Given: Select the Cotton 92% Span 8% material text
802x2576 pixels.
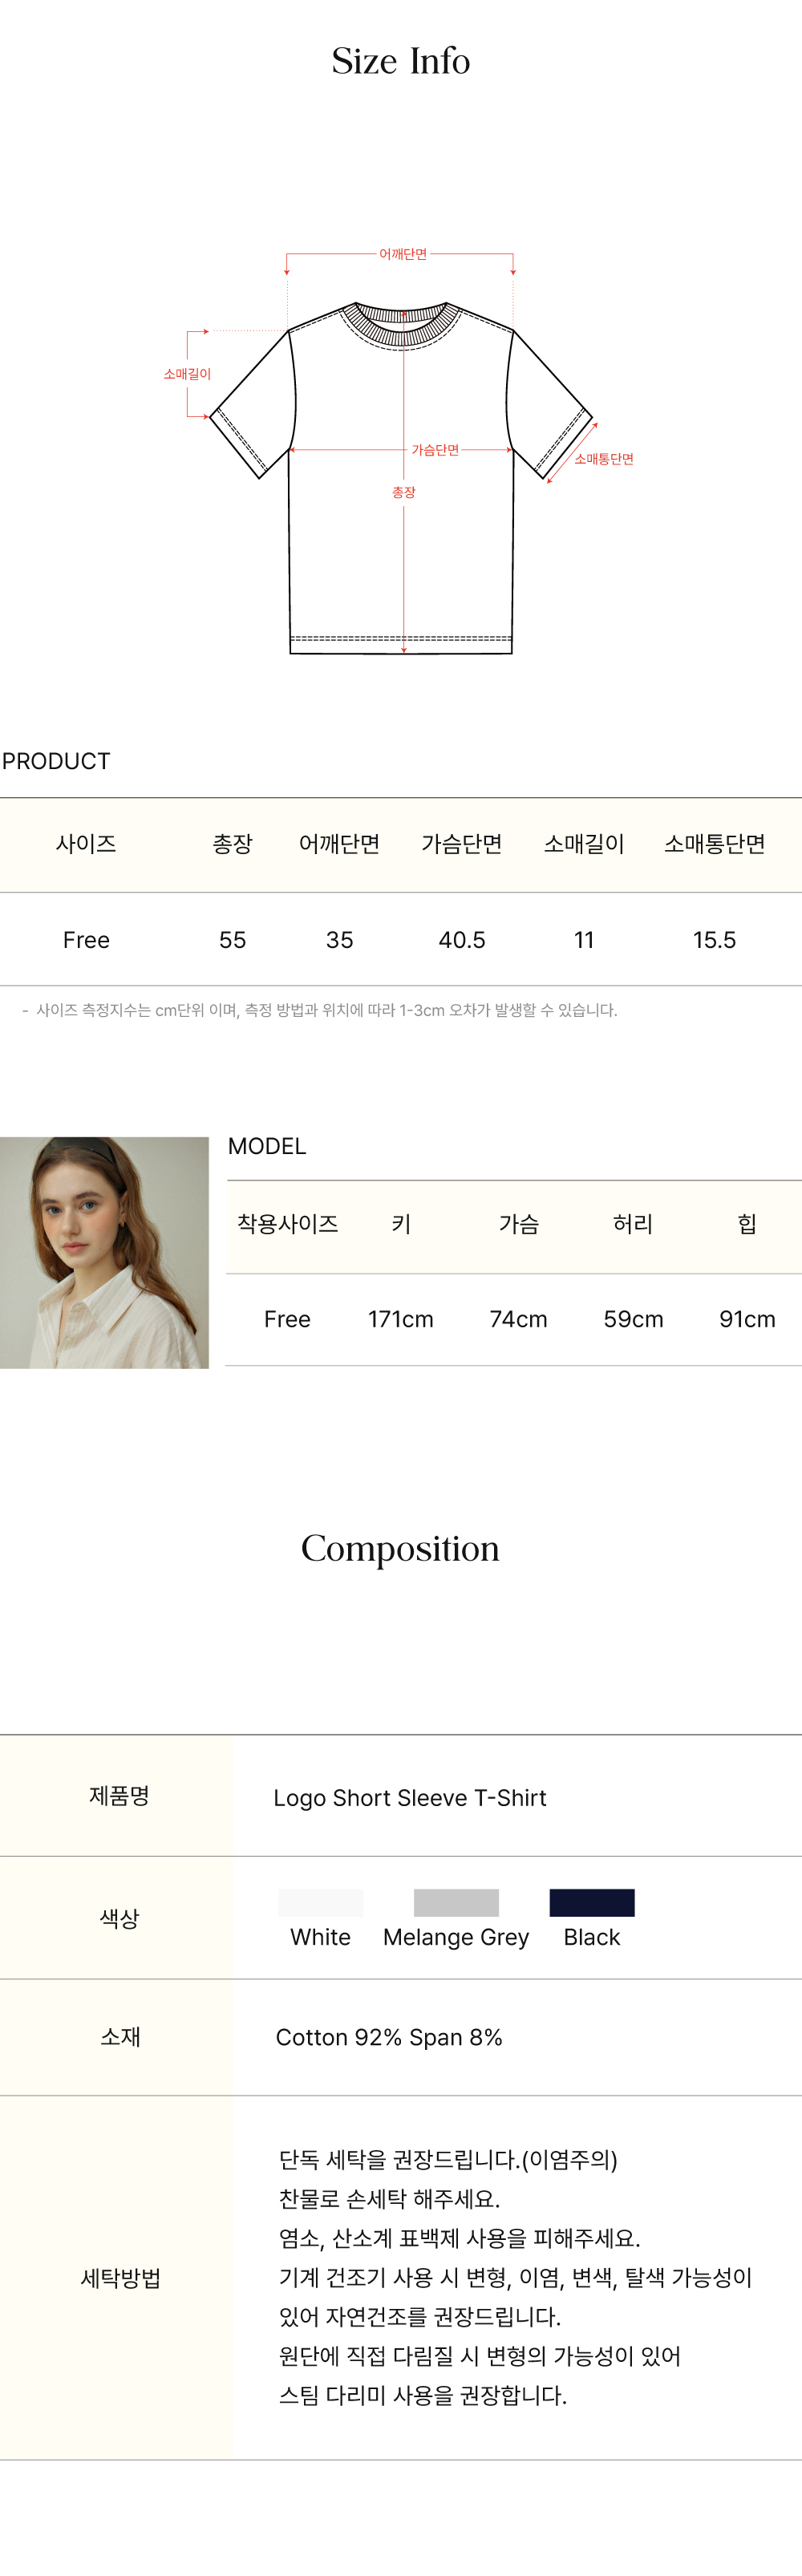Looking at the screenshot, I should point(389,2037).
